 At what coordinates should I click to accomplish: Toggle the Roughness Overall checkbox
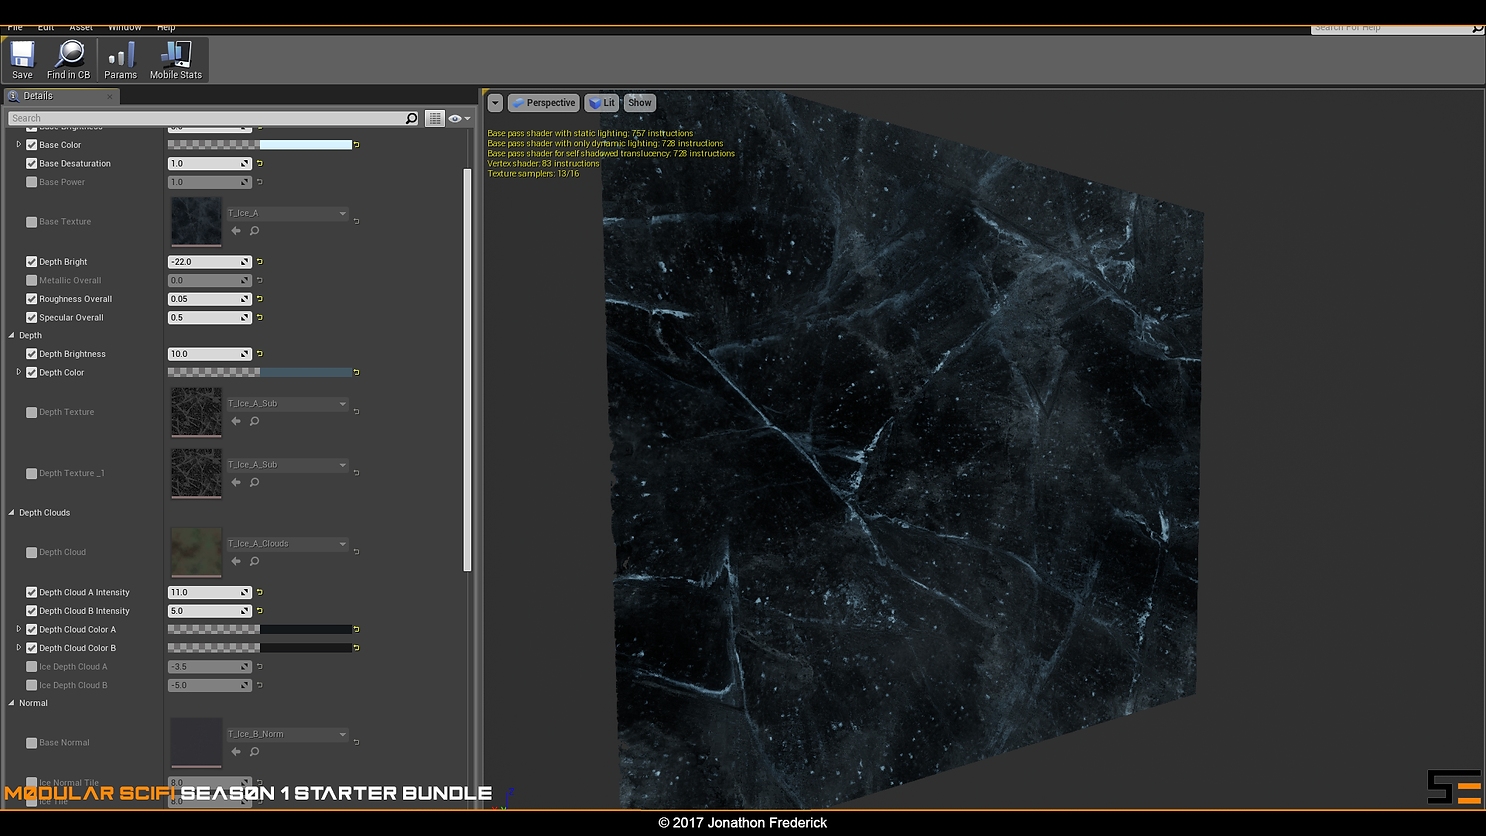(31, 299)
